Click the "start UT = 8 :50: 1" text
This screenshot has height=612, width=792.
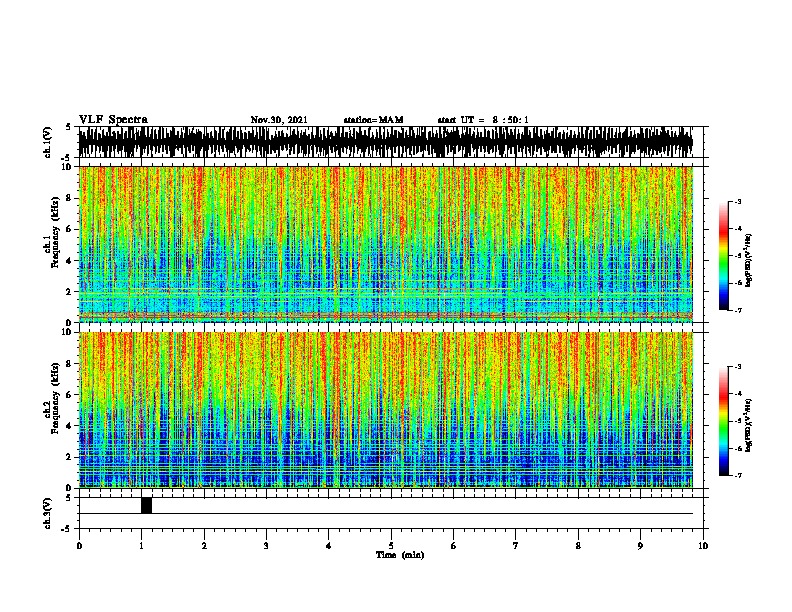483,120
